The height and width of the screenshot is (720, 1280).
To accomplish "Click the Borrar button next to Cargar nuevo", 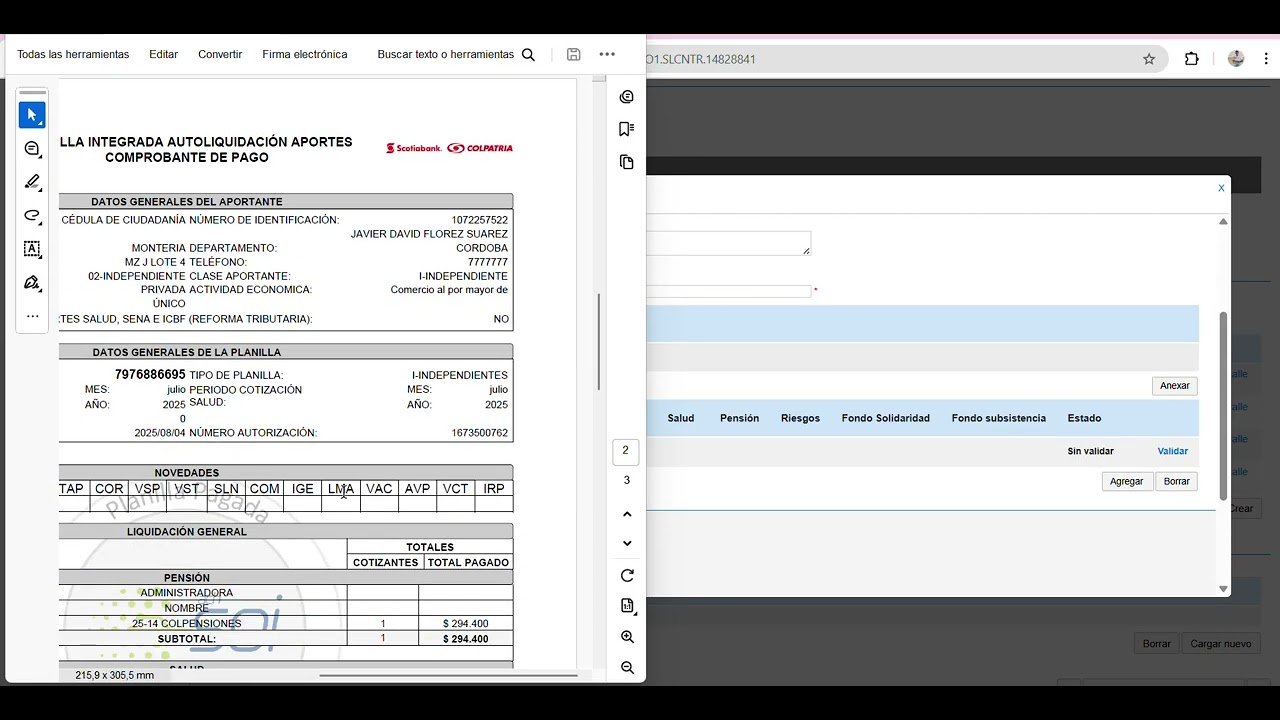I will click(1157, 644).
